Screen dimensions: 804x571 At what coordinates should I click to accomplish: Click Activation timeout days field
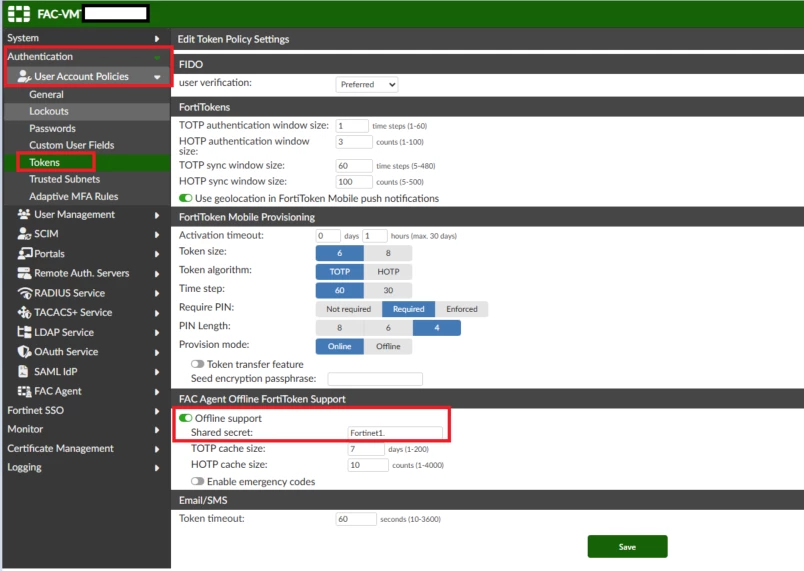point(328,236)
